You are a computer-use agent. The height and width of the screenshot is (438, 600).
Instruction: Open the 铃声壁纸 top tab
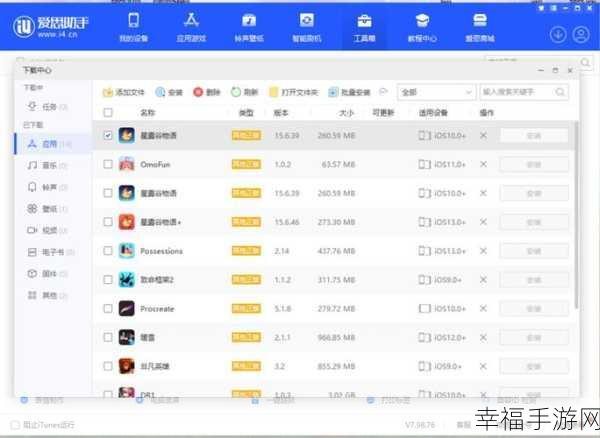point(249,27)
